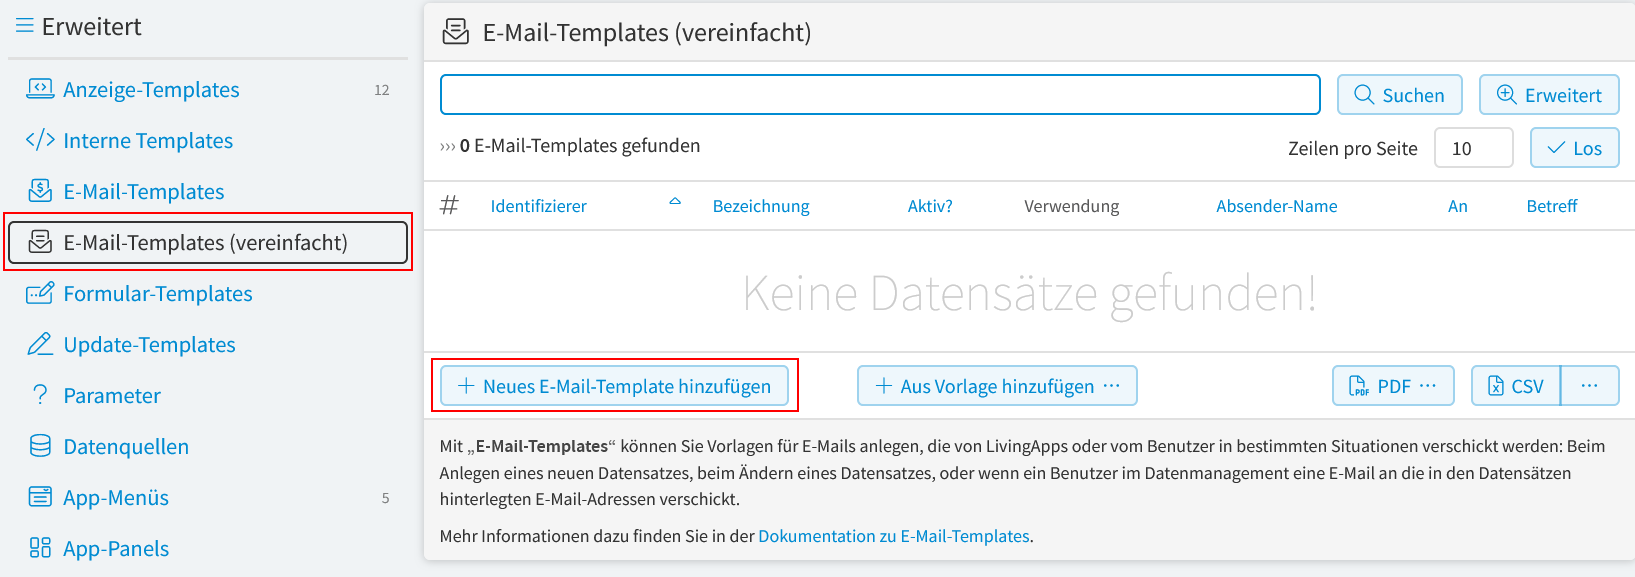The height and width of the screenshot is (577, 1635).
Task: Click the Zeilen pro Seite number field
Action: tap(1474, 148)
